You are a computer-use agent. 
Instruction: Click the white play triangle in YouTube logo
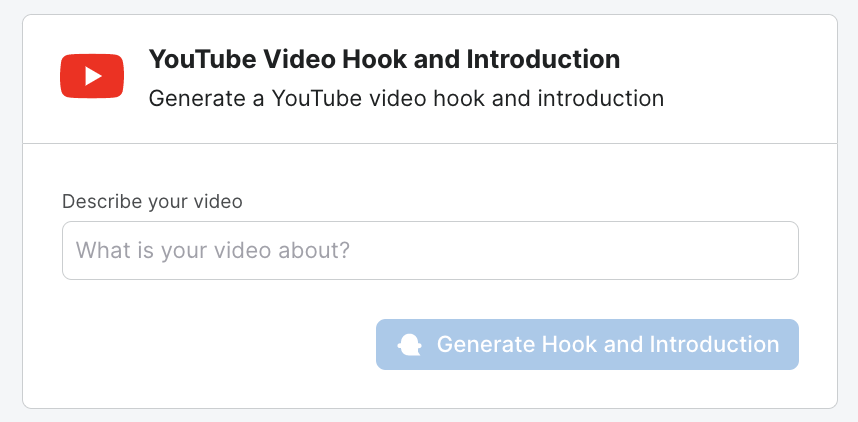click(93, 76)
